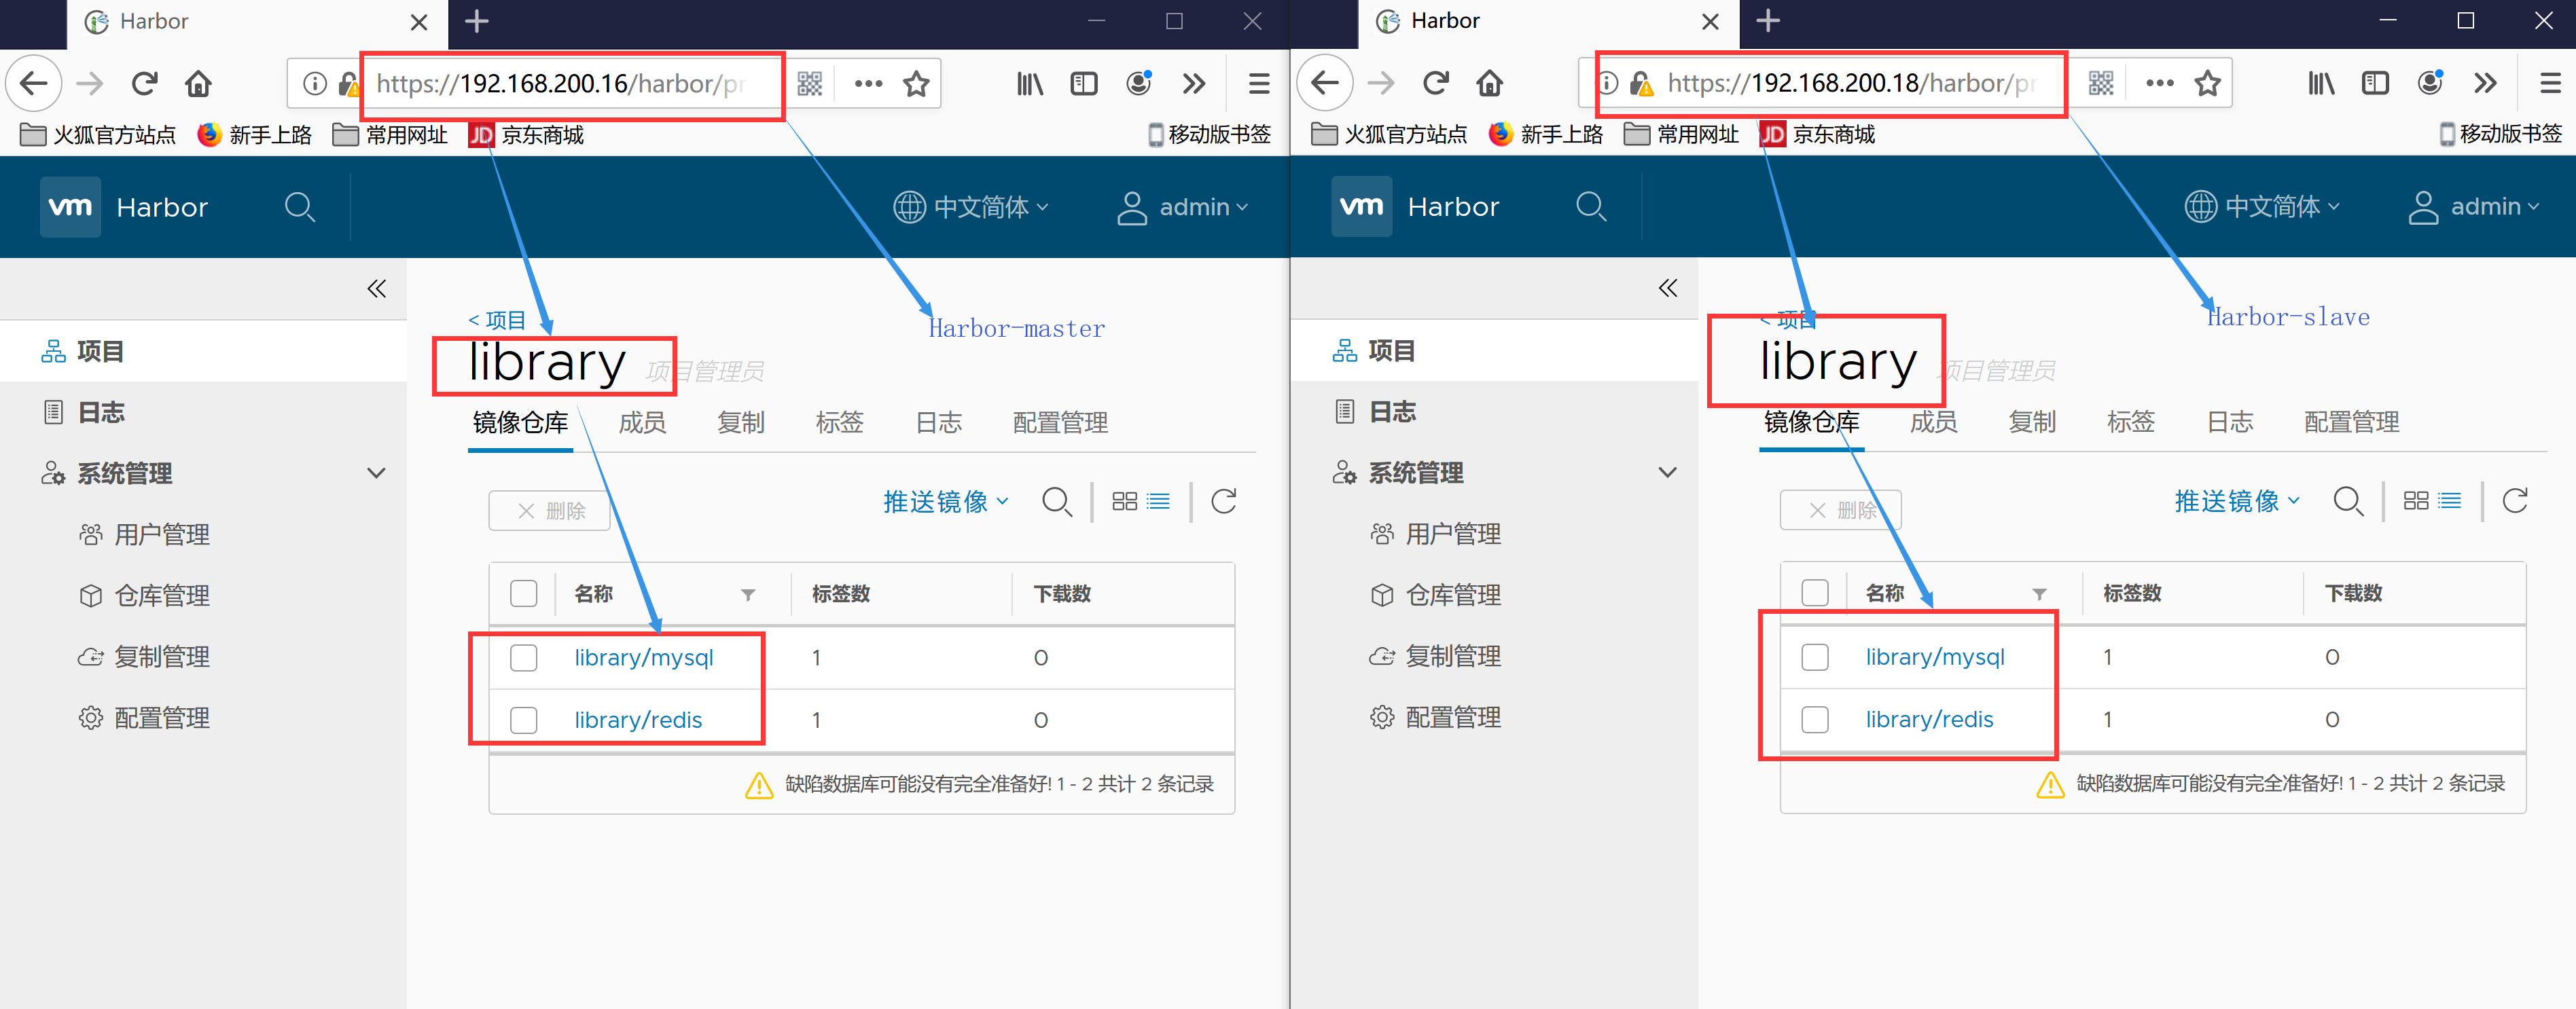Refresh repository list in right window

tap(2515, 500)
